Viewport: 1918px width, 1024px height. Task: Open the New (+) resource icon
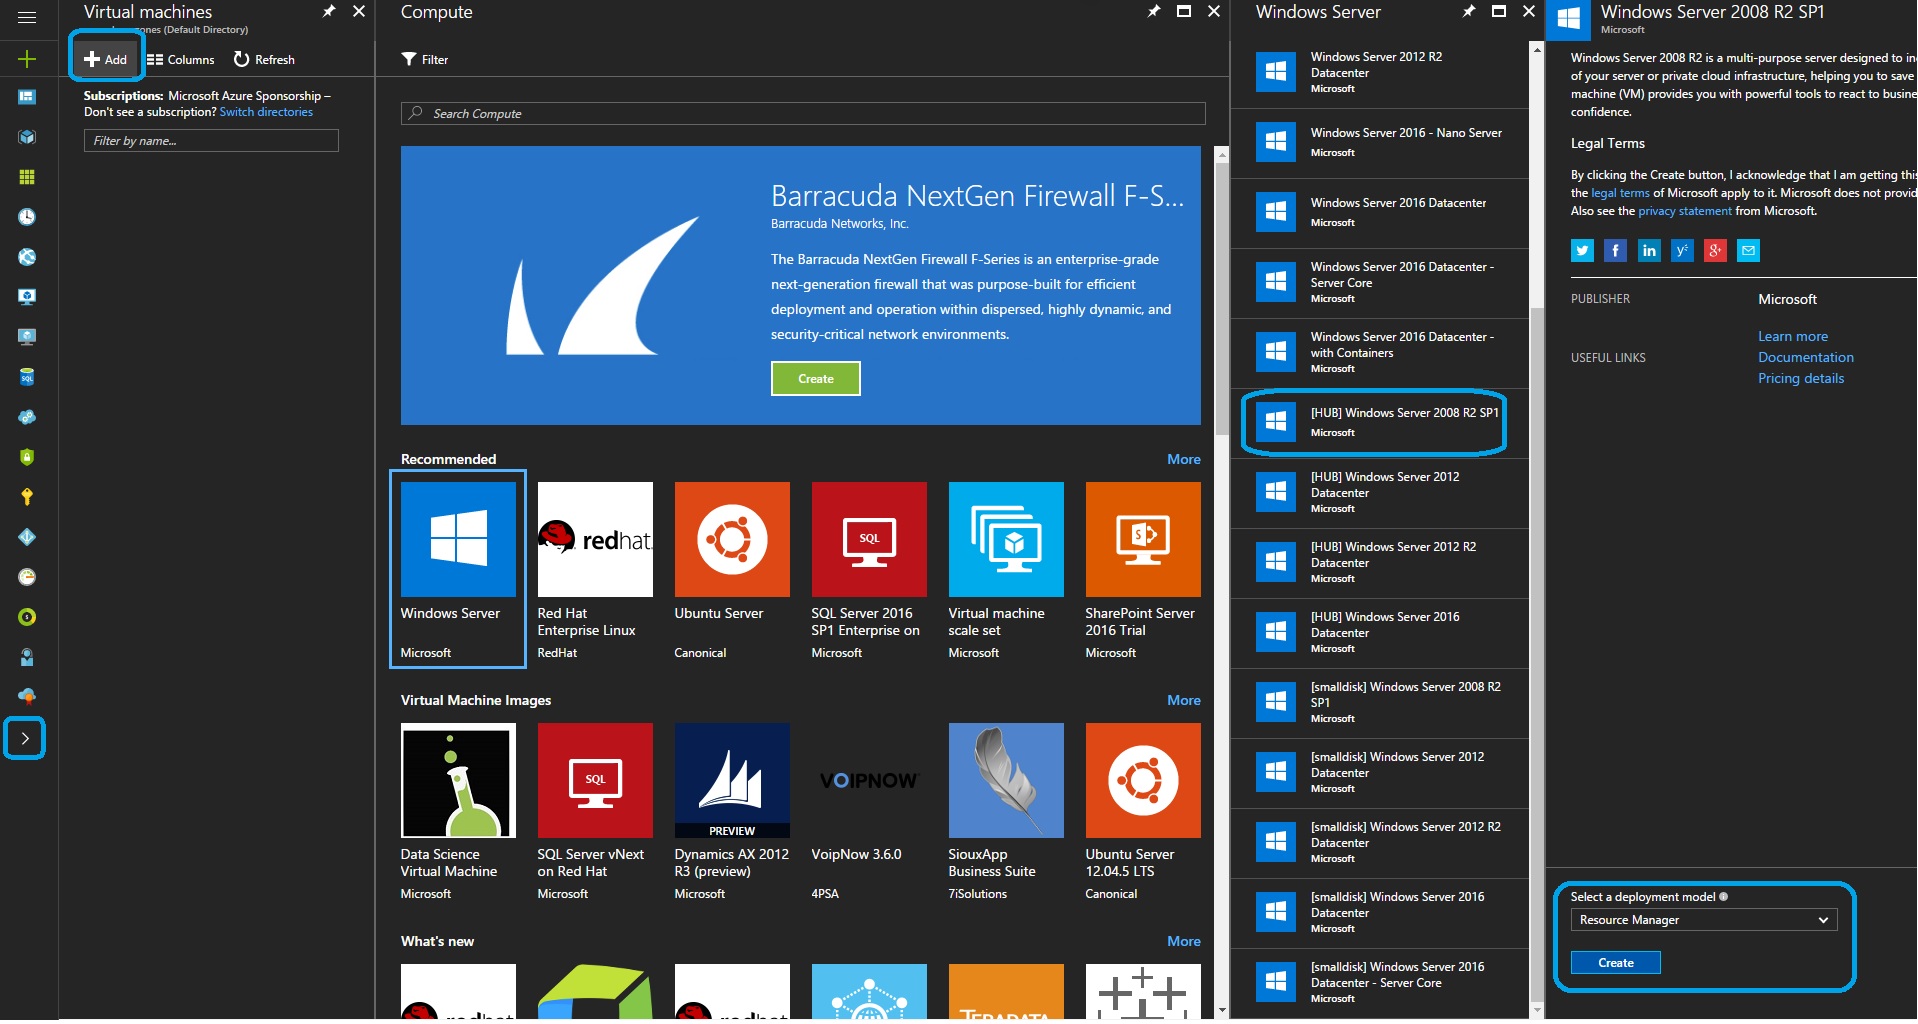click(x=27, y=58)
